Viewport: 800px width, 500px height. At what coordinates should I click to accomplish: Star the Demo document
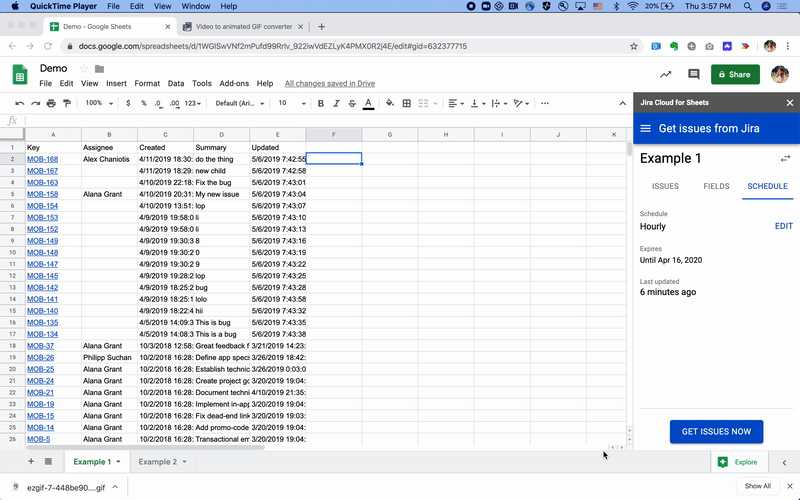pyautogui.click(x=84, y=69)
